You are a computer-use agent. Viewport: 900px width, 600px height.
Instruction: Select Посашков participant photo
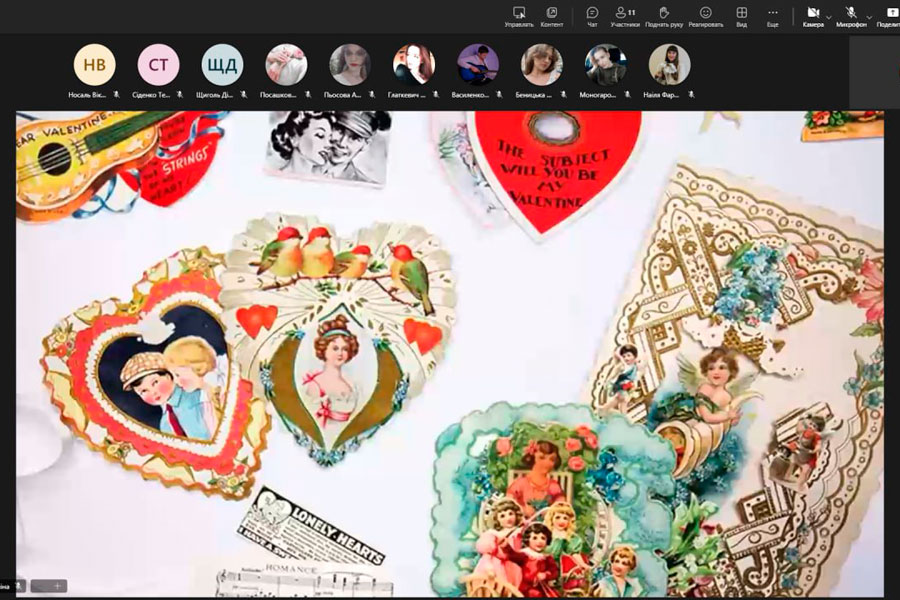(286, 64)
